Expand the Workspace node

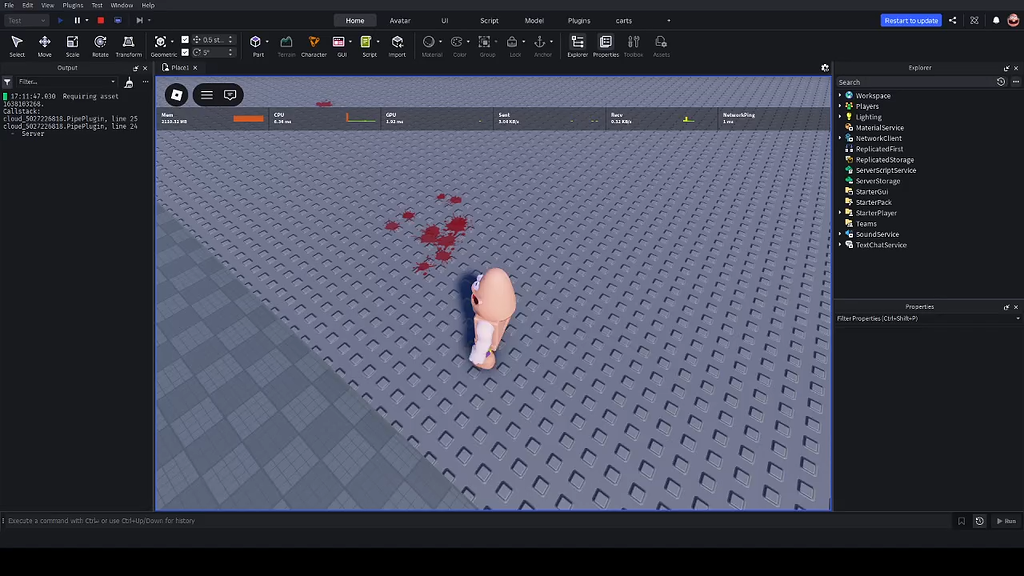[x=840, y=95]
